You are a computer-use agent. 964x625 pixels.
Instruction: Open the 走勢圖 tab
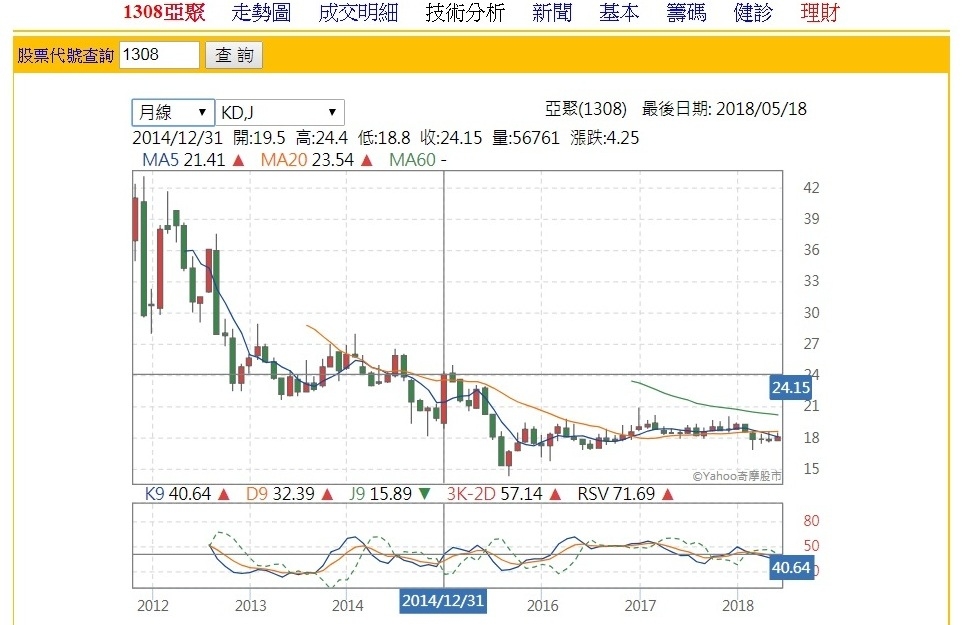pos(261,12)
